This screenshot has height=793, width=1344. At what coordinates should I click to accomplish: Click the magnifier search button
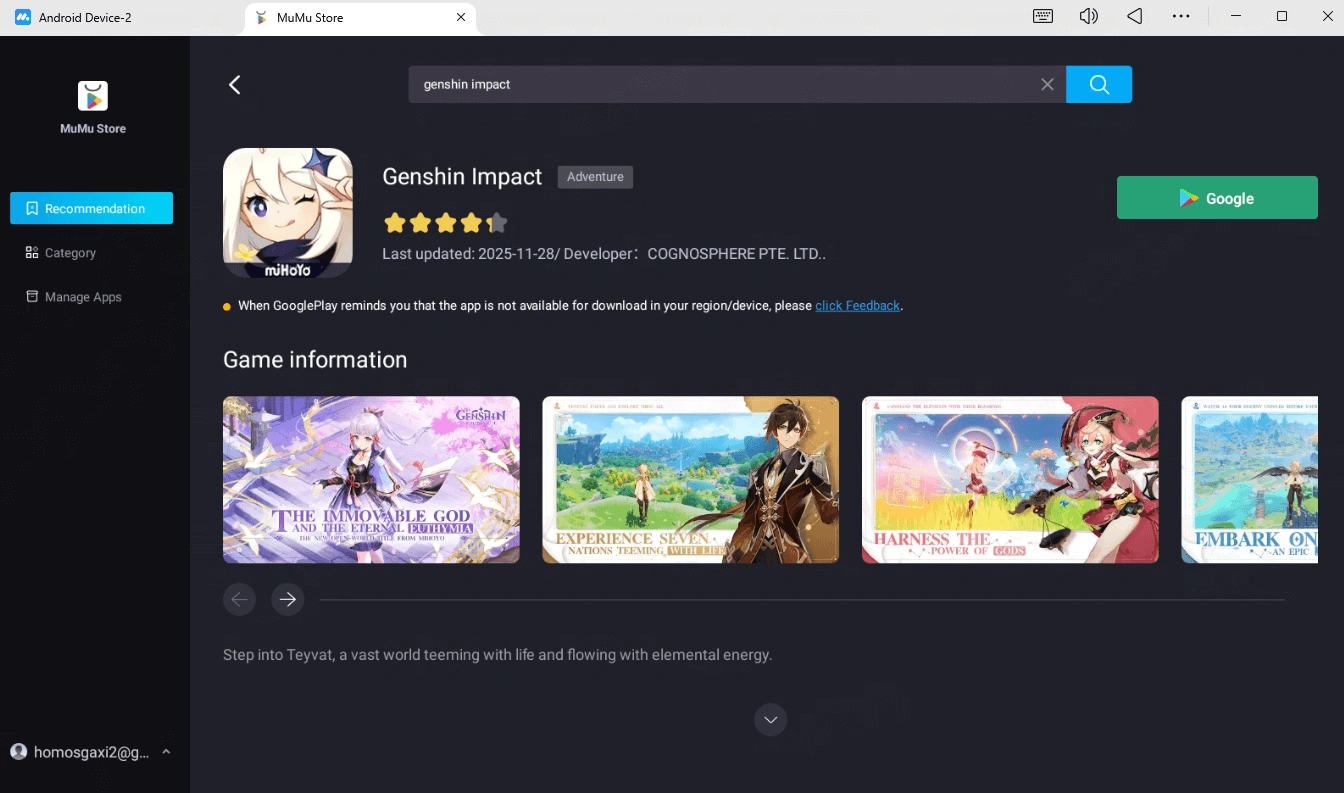(1098, 85)
